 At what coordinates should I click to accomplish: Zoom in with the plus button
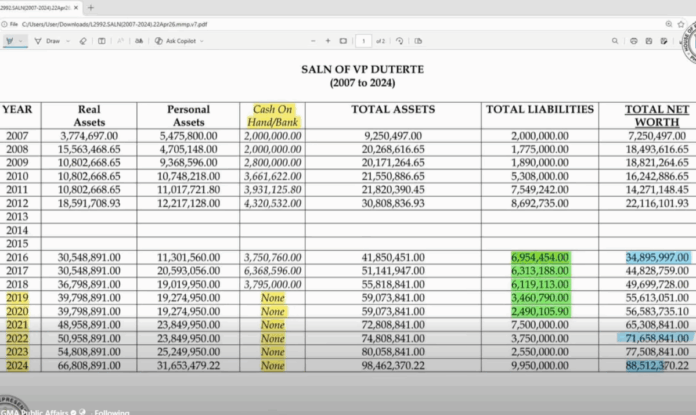328,41
